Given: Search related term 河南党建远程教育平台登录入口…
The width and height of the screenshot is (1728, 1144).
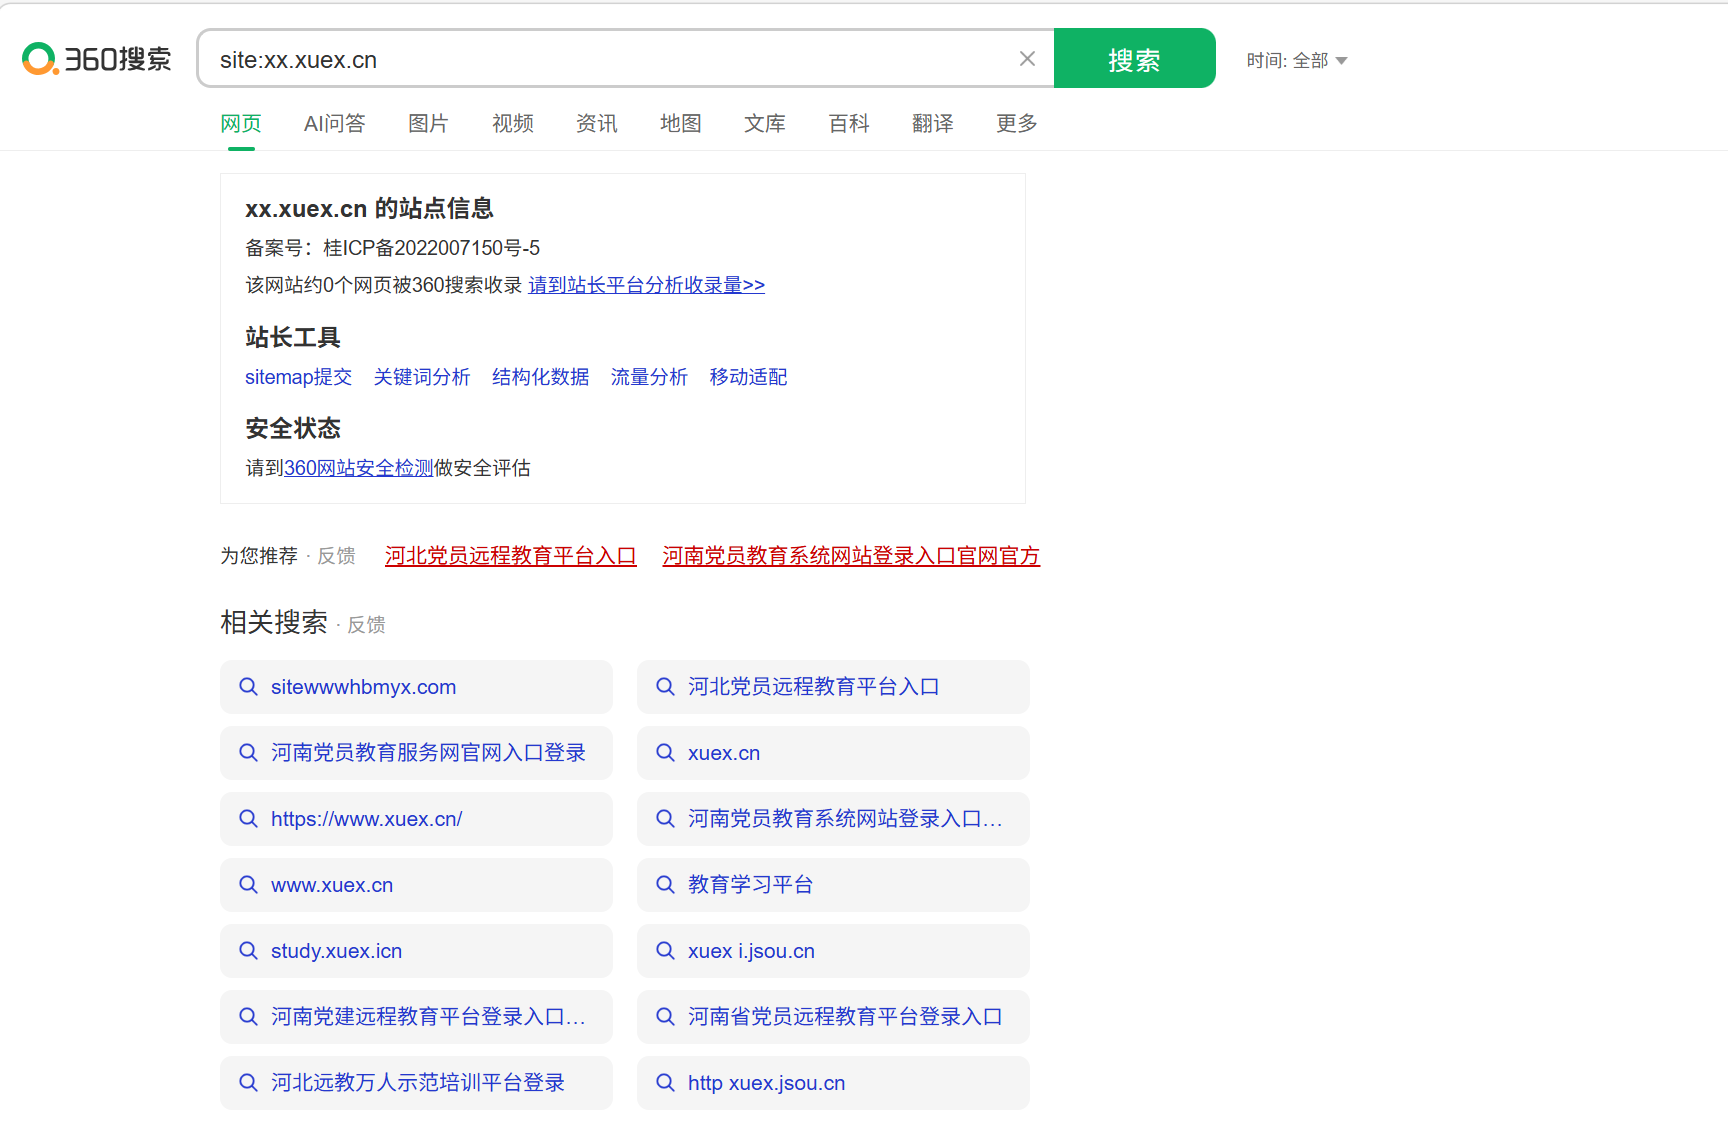Looking at the screenshot, I should pyautogui.click(x=416, y=1017).
